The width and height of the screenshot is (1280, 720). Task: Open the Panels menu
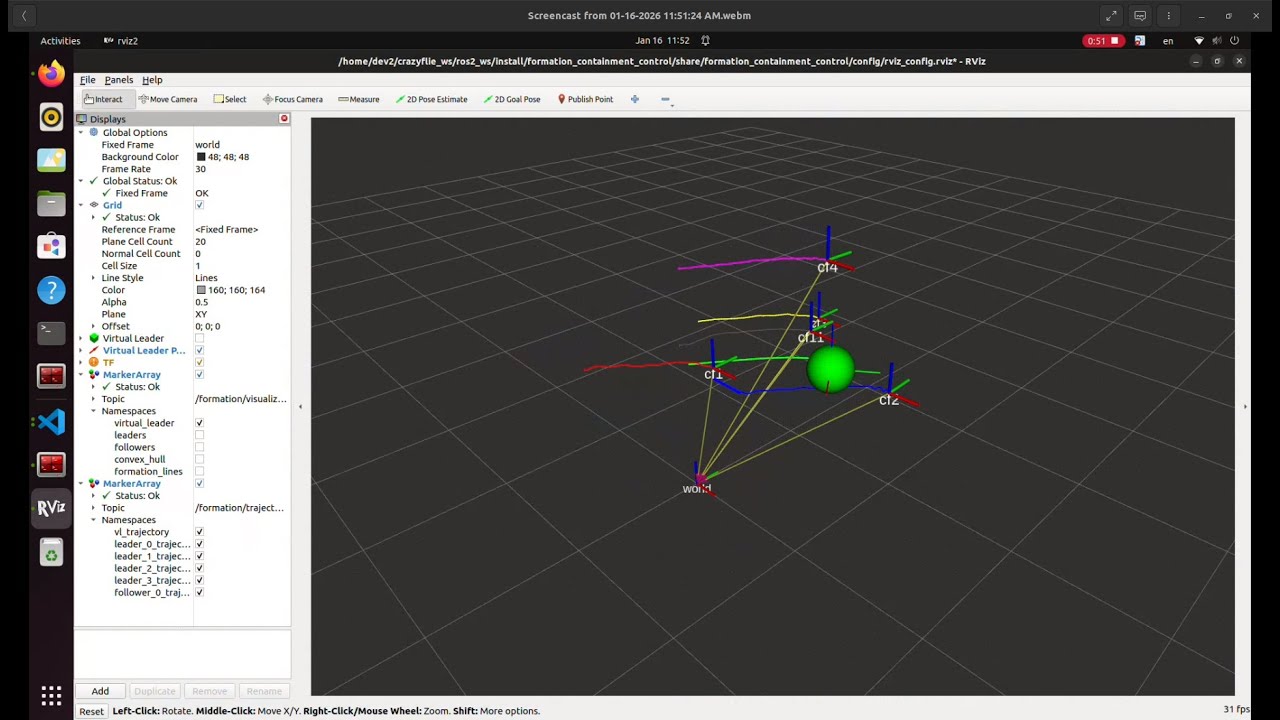pyautogui.click(x=119, y=80)
